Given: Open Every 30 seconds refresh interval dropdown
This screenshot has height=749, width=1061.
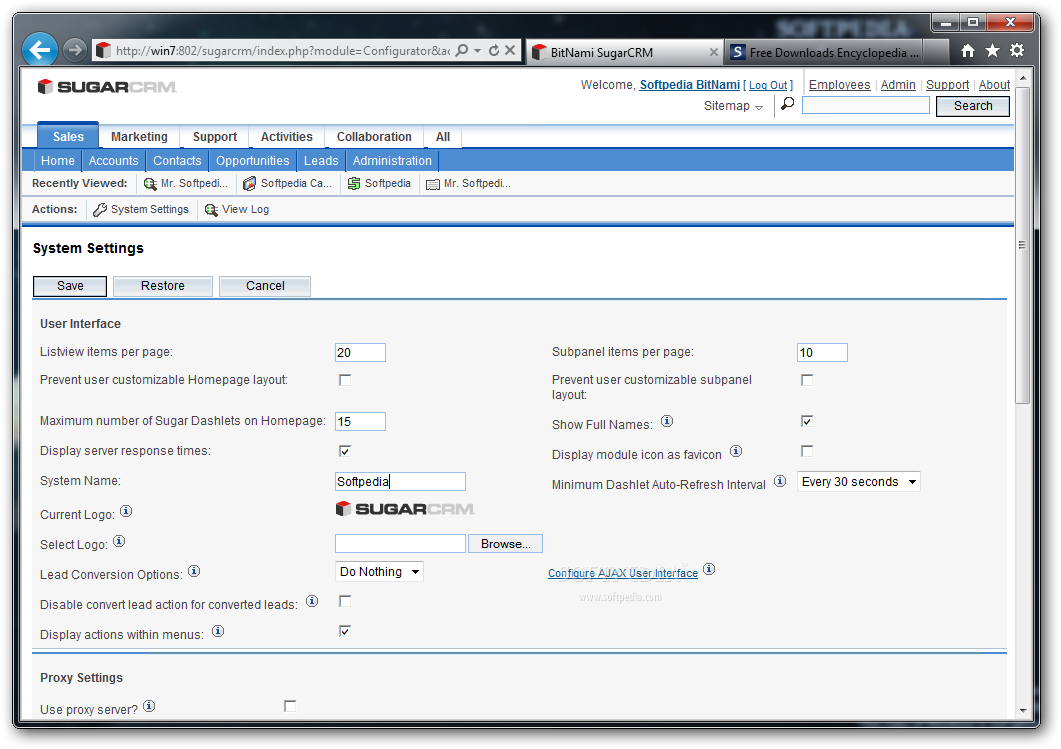Looking at the screenshot, I should click(858, 482).
